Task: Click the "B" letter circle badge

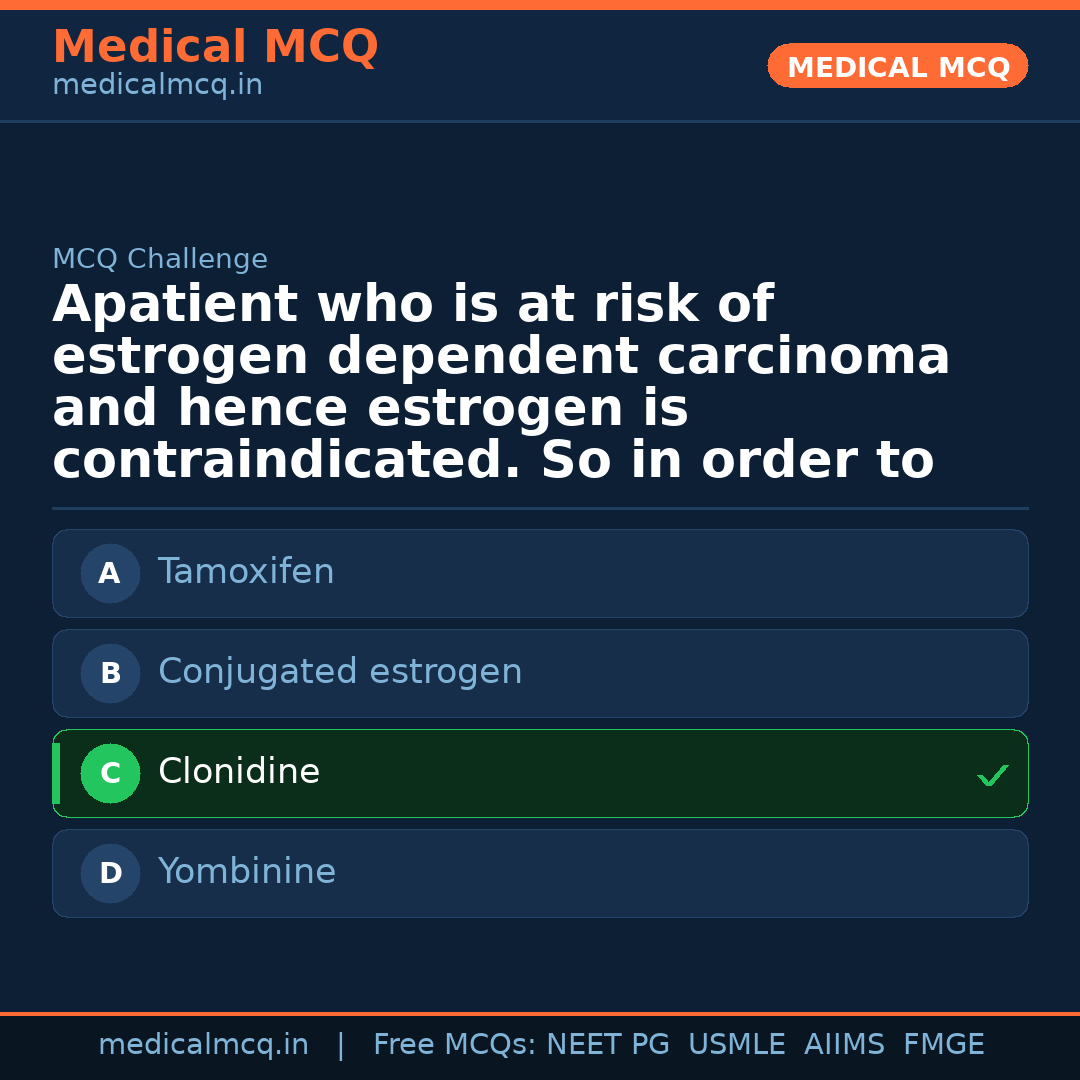Action: 110,674
